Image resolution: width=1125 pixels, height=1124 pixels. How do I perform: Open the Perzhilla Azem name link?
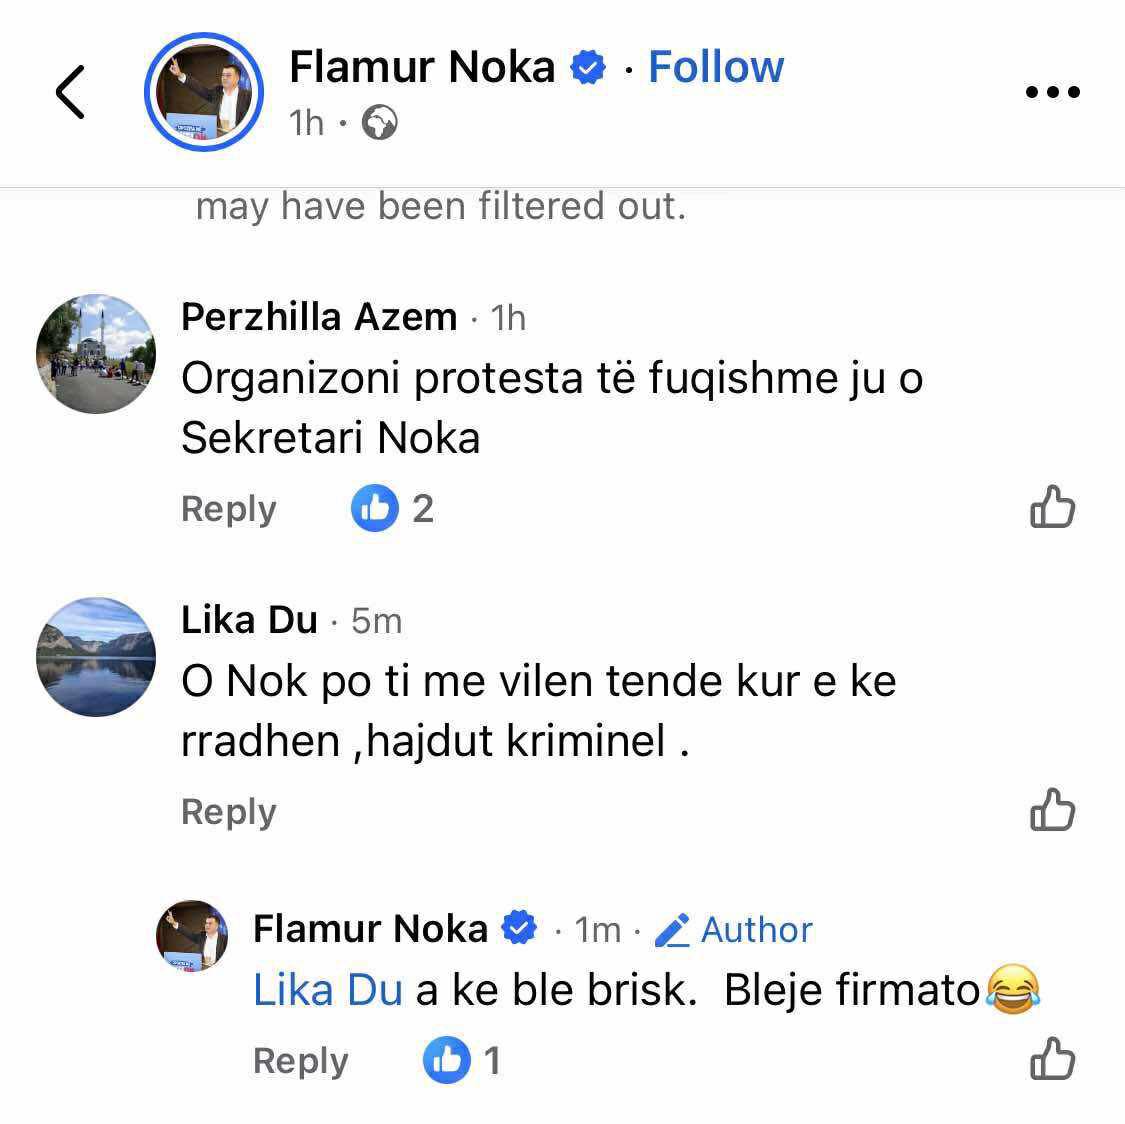(x=319, y=317)
